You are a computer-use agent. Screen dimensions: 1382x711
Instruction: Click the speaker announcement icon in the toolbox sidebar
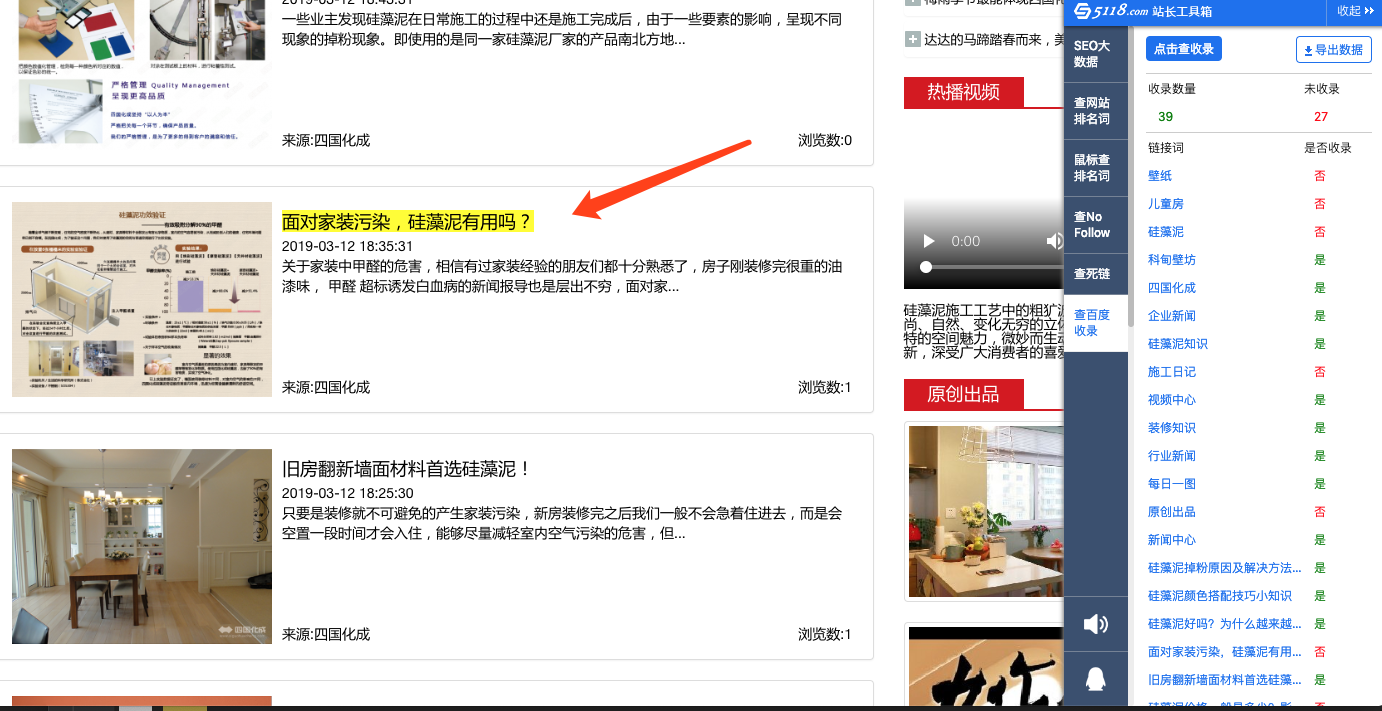coord(1095,624)
